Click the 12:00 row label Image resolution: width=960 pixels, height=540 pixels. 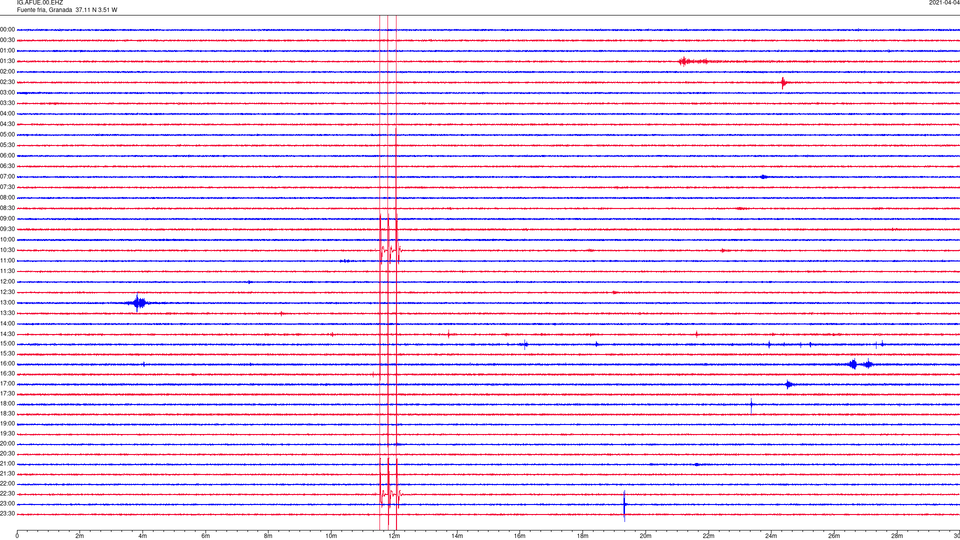click(x=8, y=282)
